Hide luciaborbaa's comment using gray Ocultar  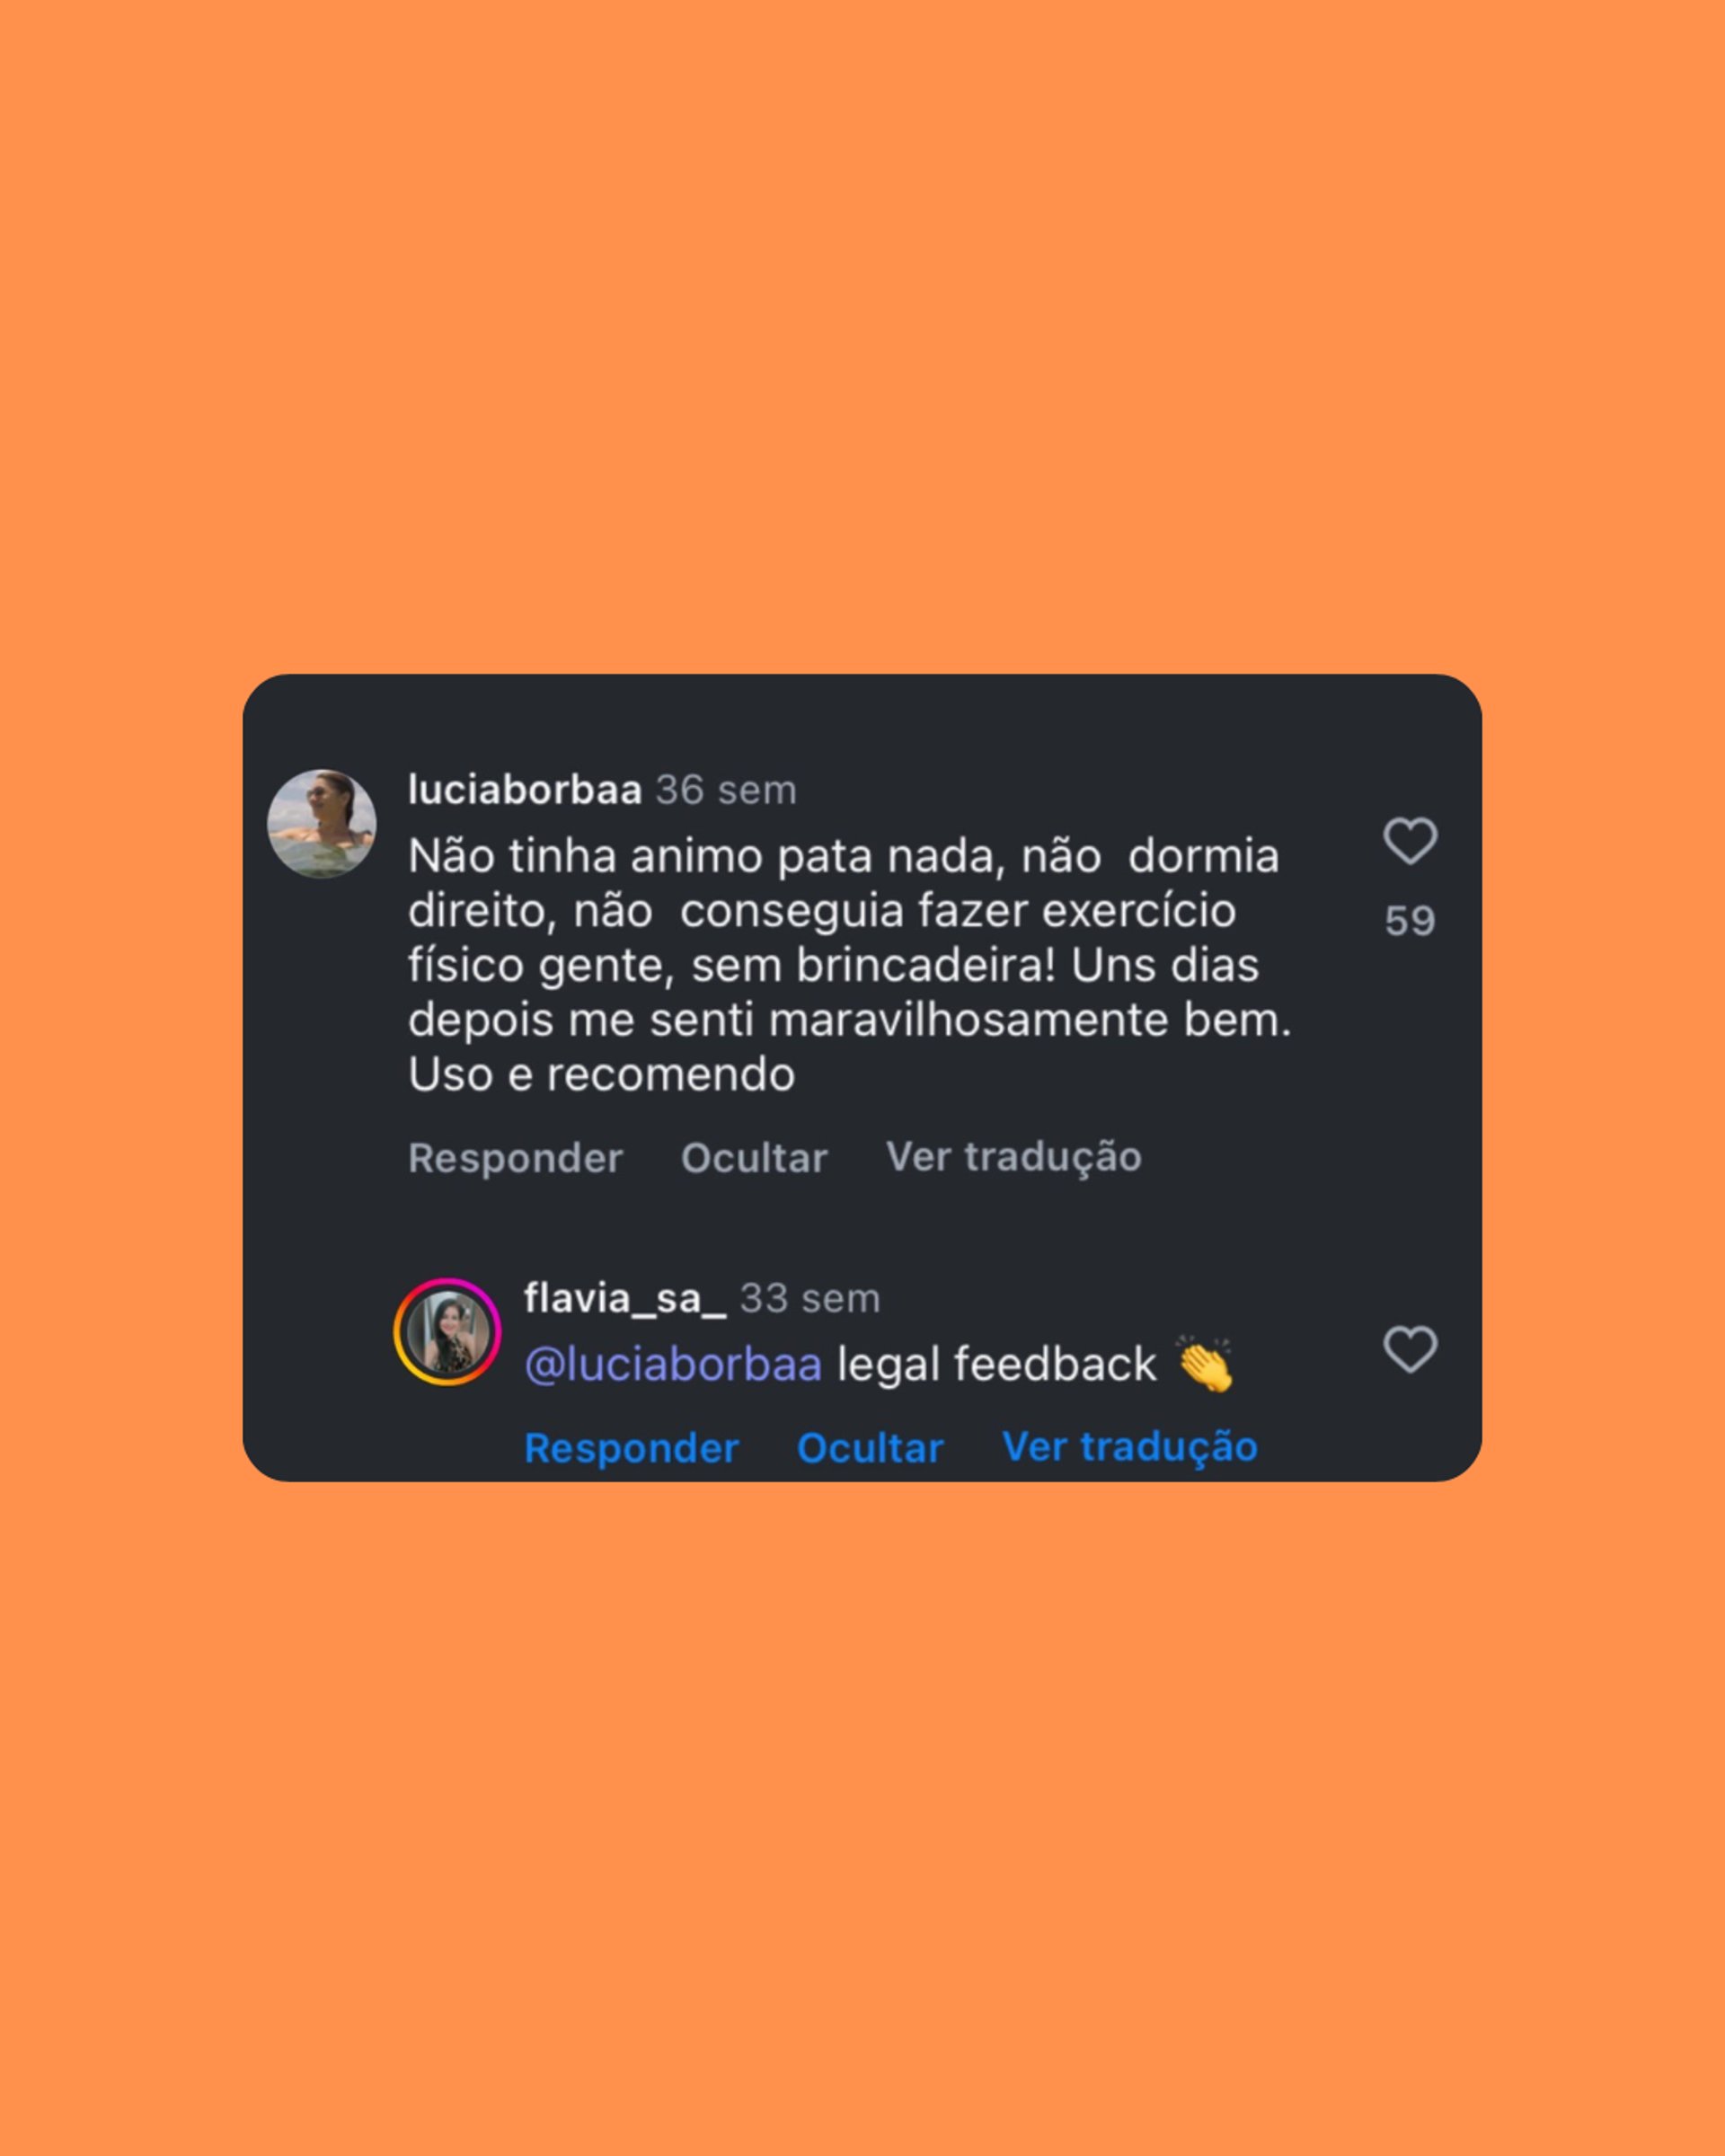coord(754,1158)
